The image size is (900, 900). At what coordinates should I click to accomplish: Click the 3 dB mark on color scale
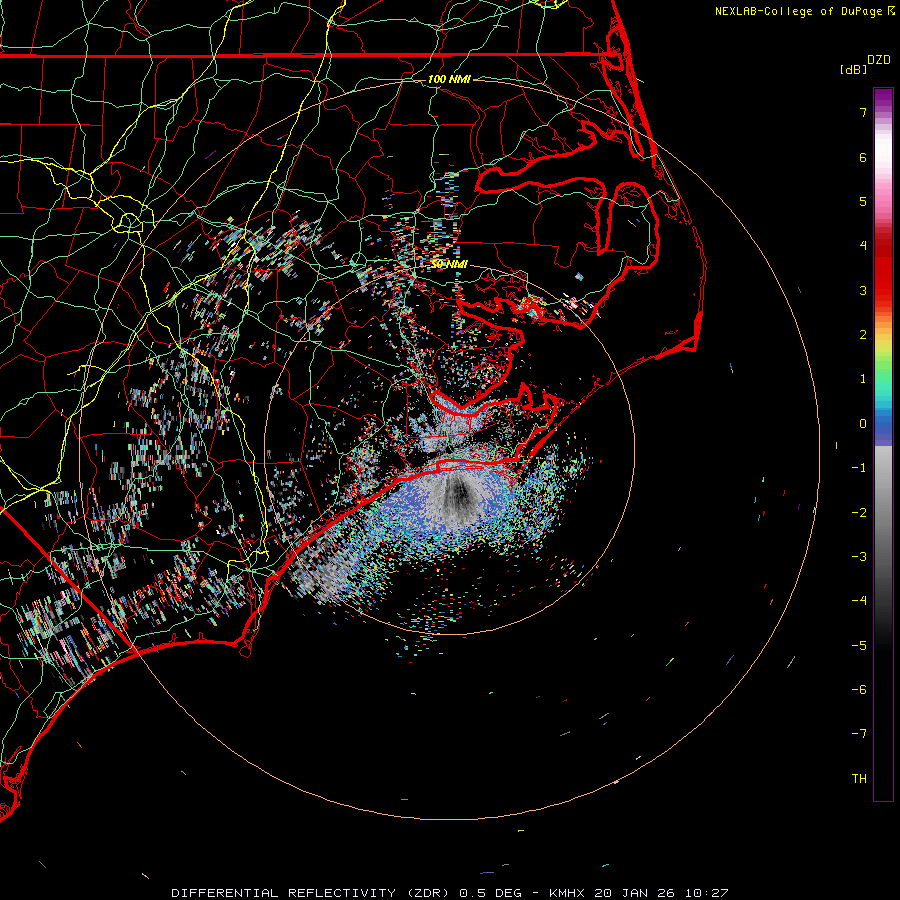click(x=863, y=290)
